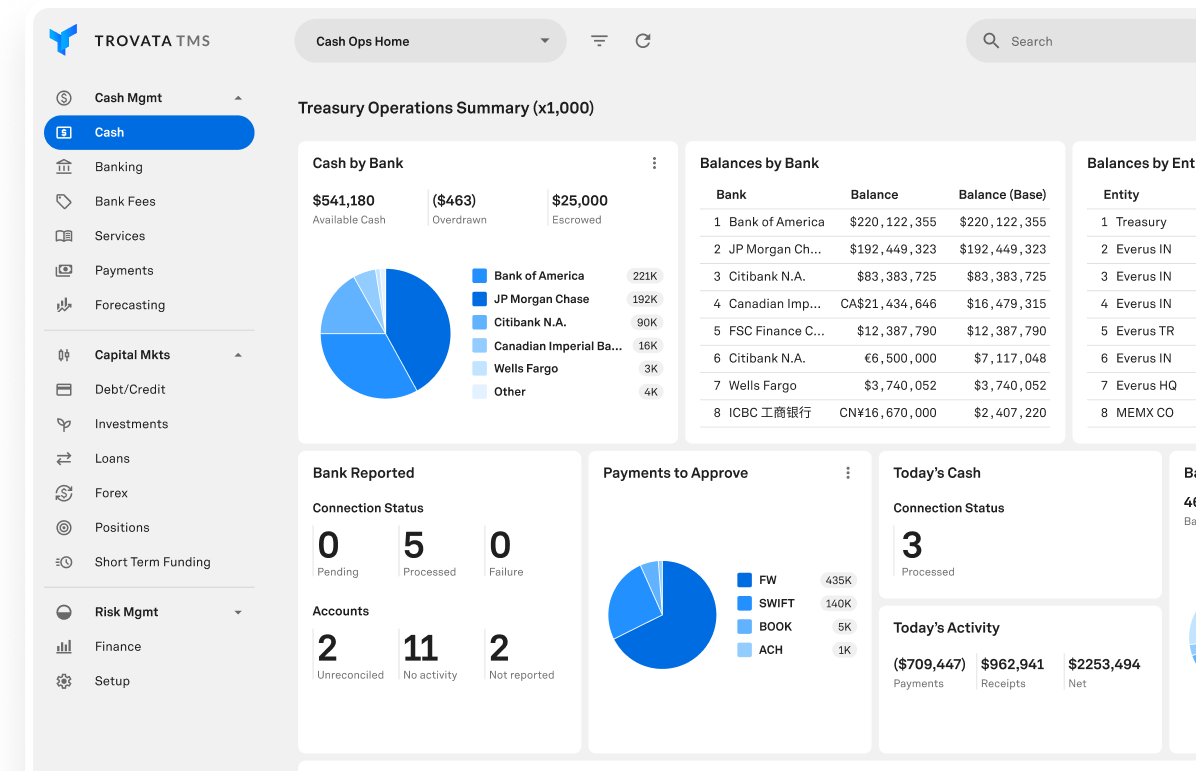Open the Payments to Approve kebab menu
Viewport: 1196px width, 771px height.
848,473
